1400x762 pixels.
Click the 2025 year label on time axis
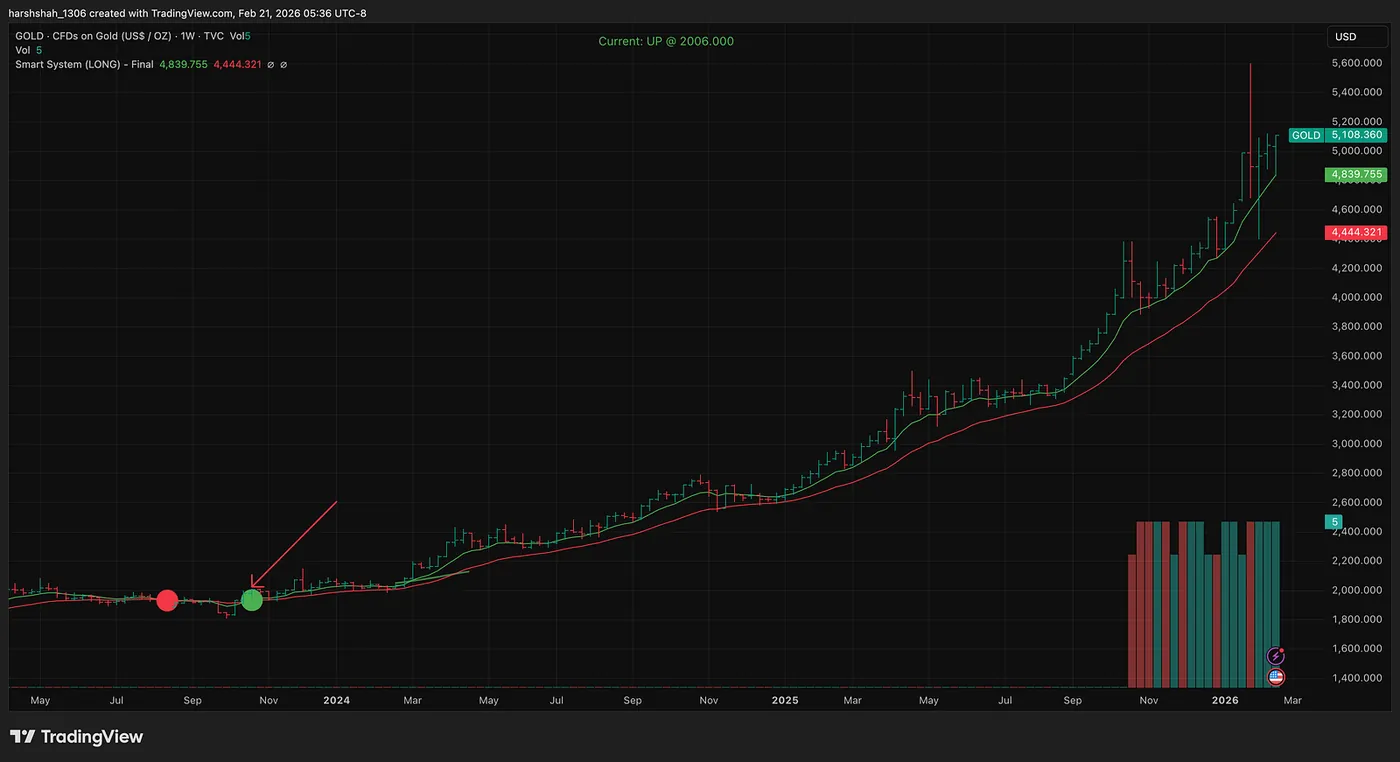[785, 701]
